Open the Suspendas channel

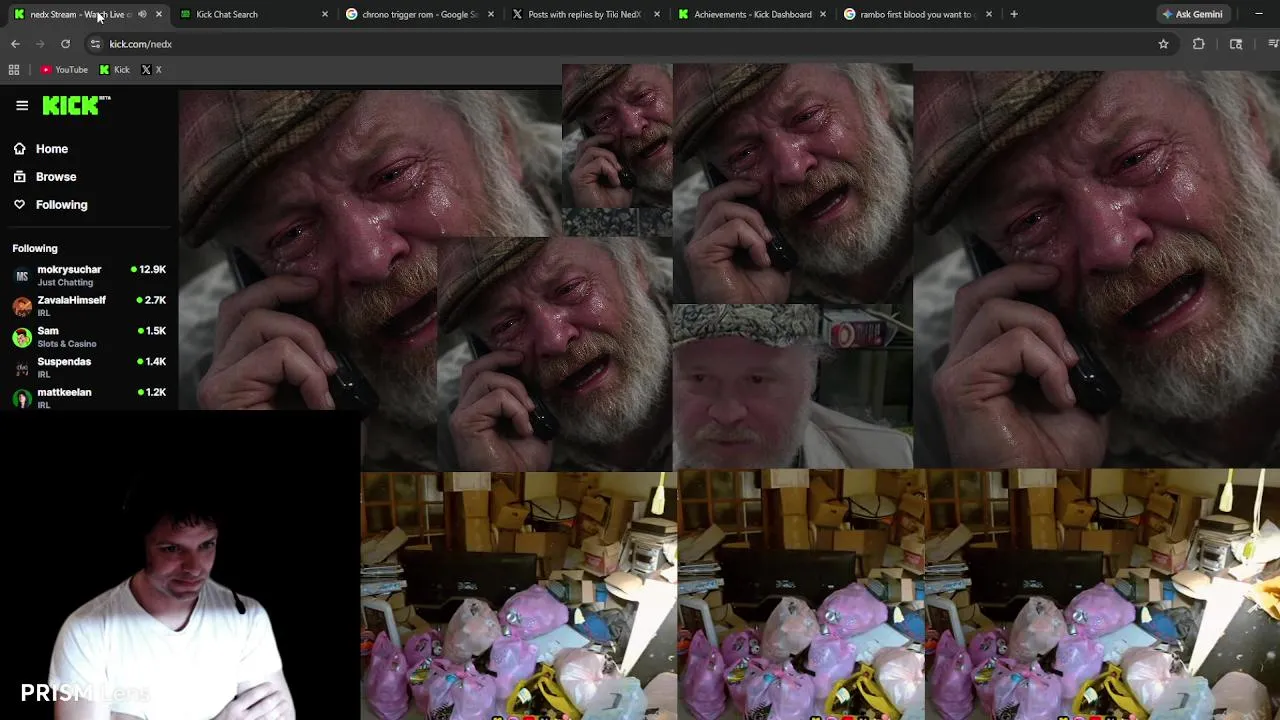(89, 368)
